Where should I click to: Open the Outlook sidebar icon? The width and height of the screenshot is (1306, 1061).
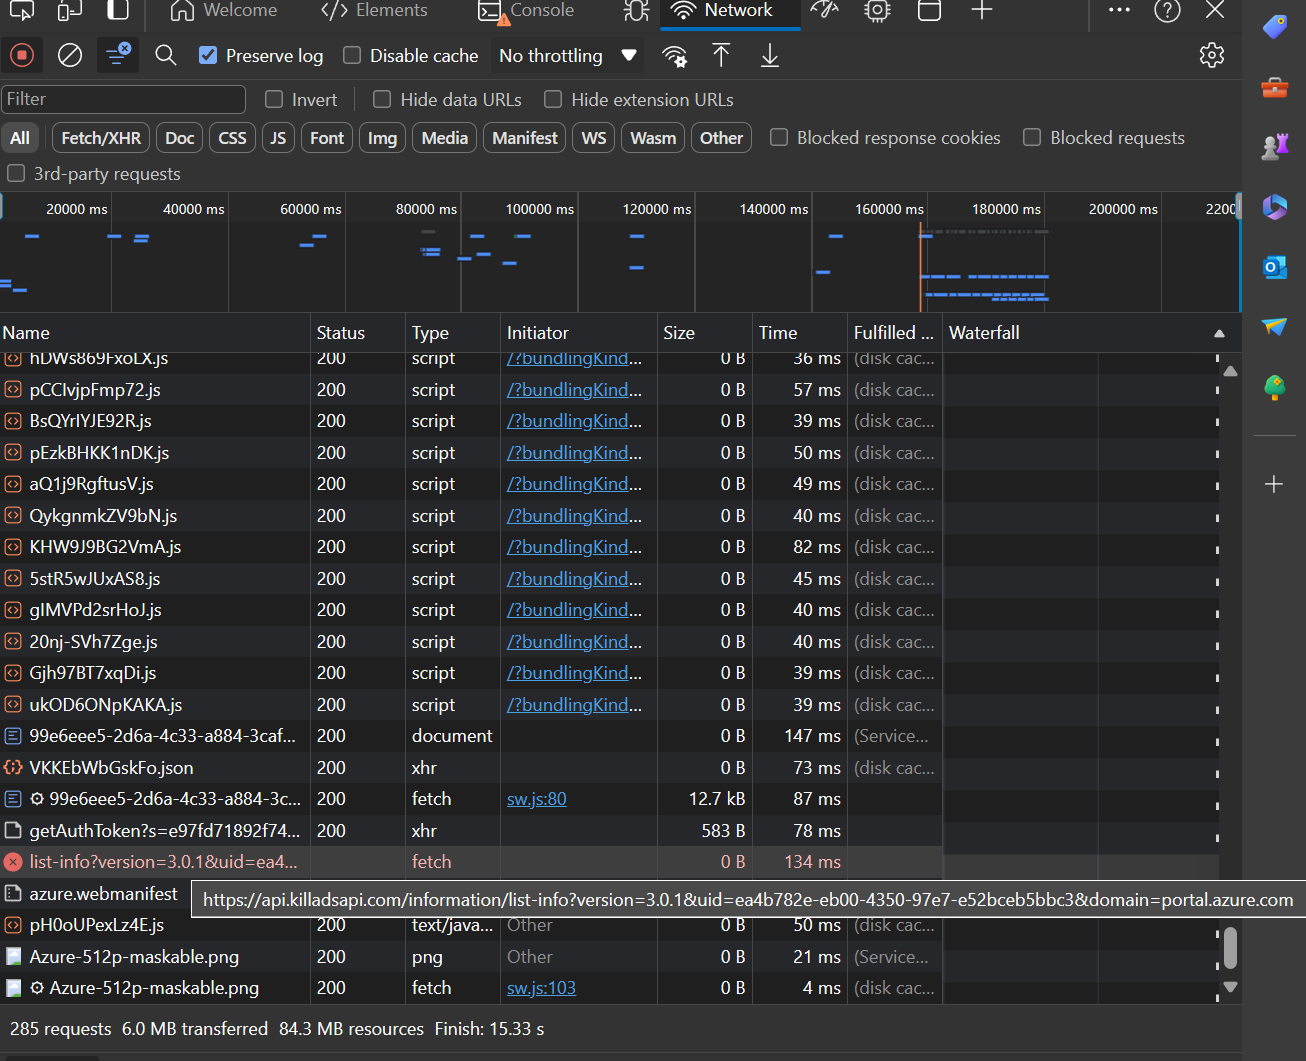point(1275,267)
